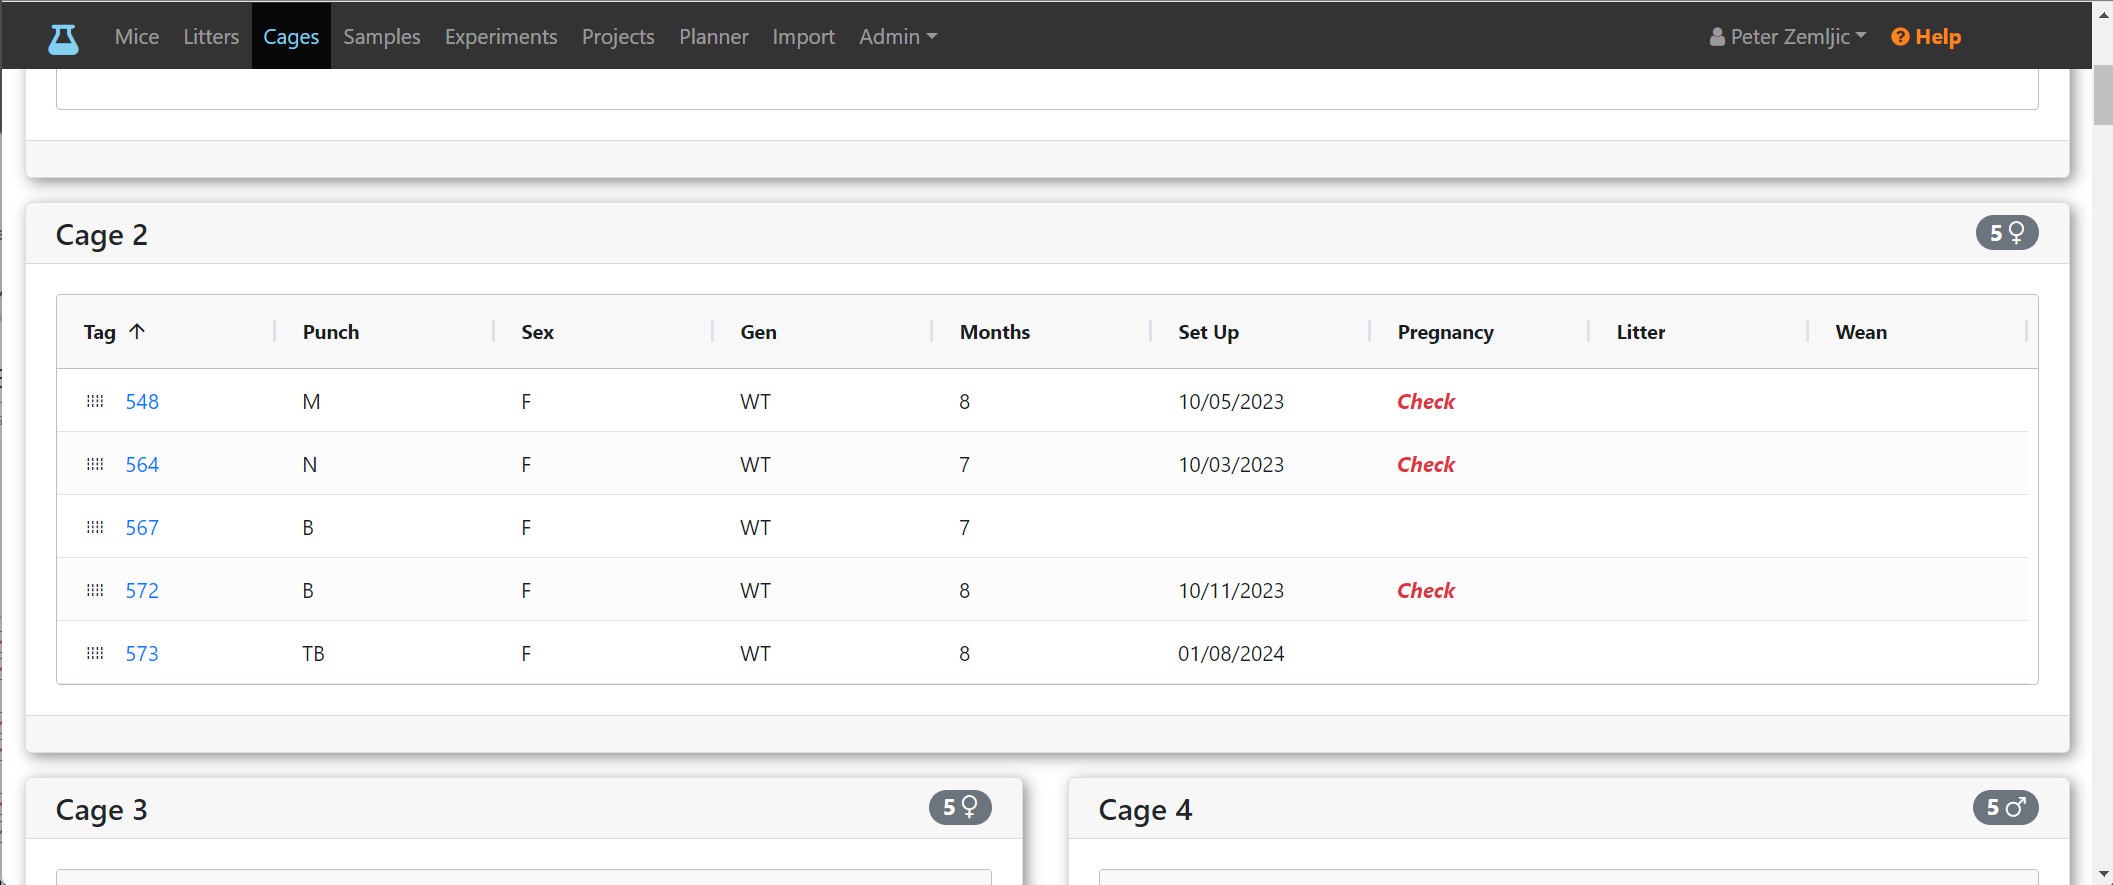Sort by the Pregnancy column header
The height and width of the screenshot is (885, 2113).
pyautogui.click(x=1446, y=332)
